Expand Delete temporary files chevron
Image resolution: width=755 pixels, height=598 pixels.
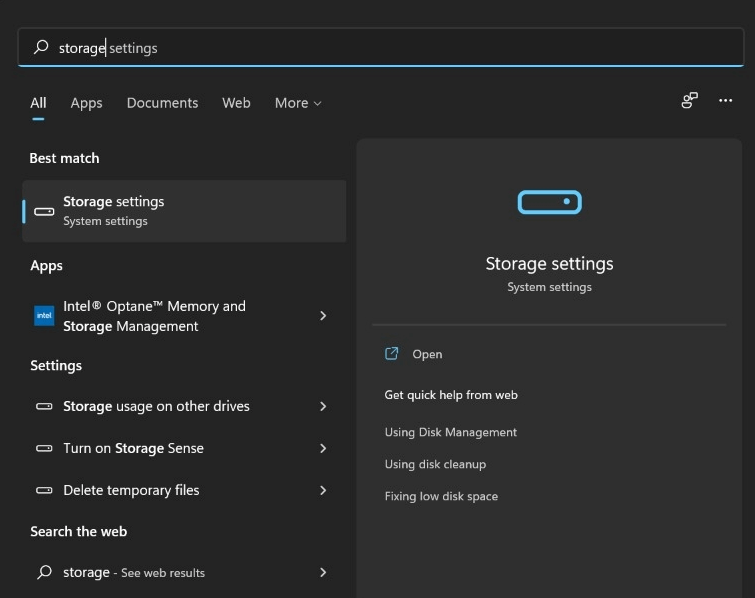point(323,490)
